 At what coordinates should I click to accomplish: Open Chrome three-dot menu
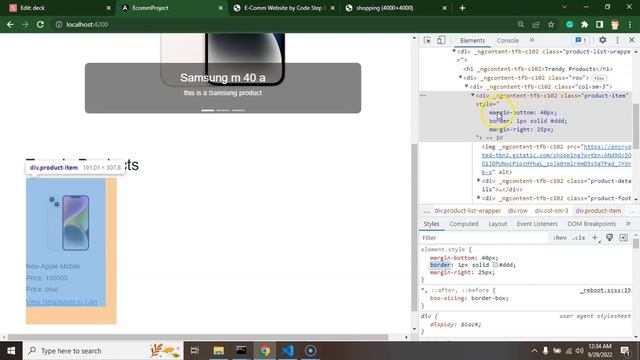coord(630,24)
